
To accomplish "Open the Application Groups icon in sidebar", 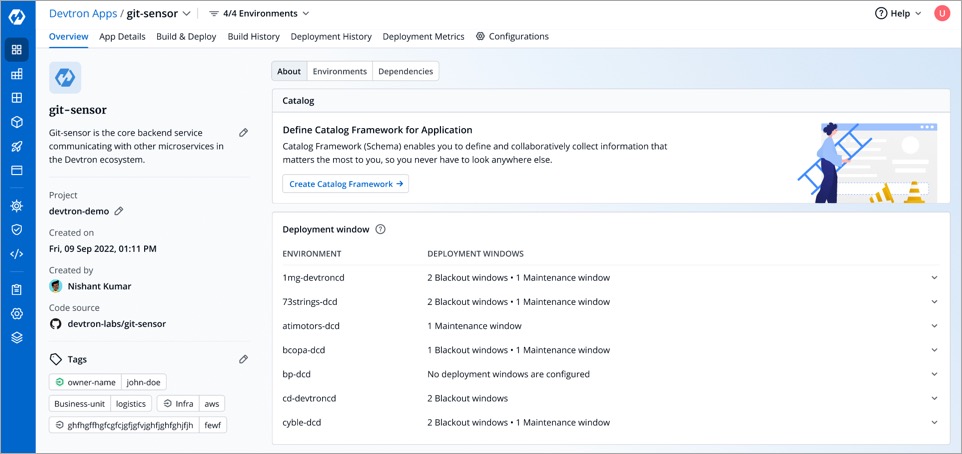I will click(x=17, y=74).
